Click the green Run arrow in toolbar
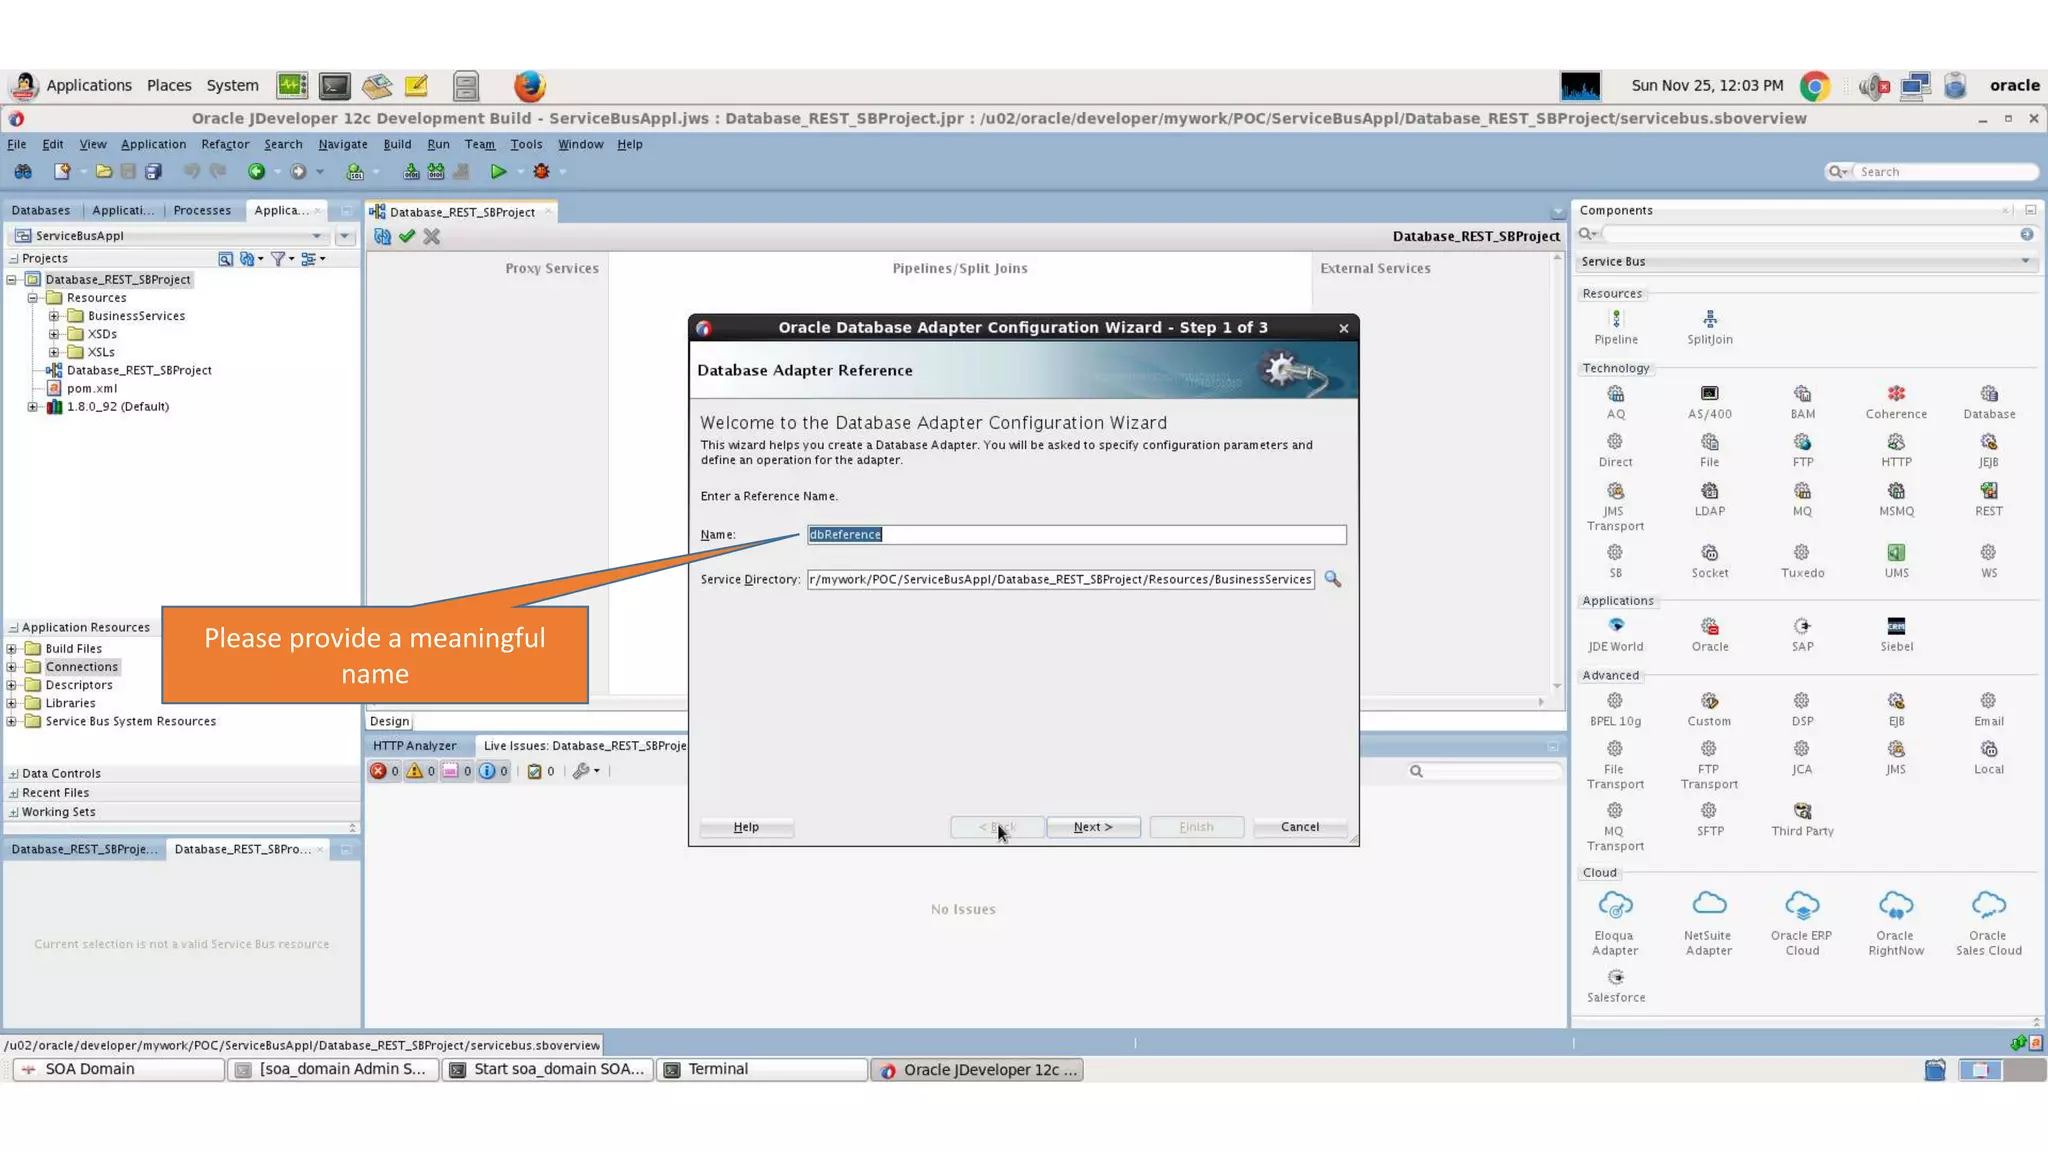The image size is (2048, 1152). pyautogui.click(x=498, y=172)
